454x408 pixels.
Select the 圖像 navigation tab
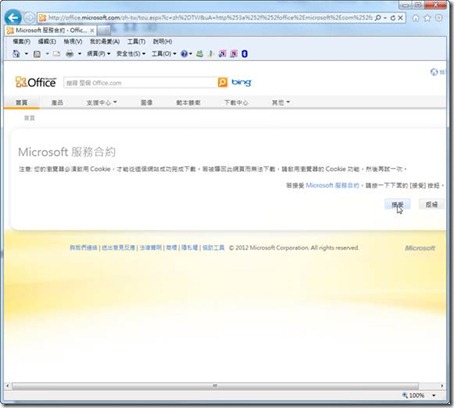(x=146, y=103)
